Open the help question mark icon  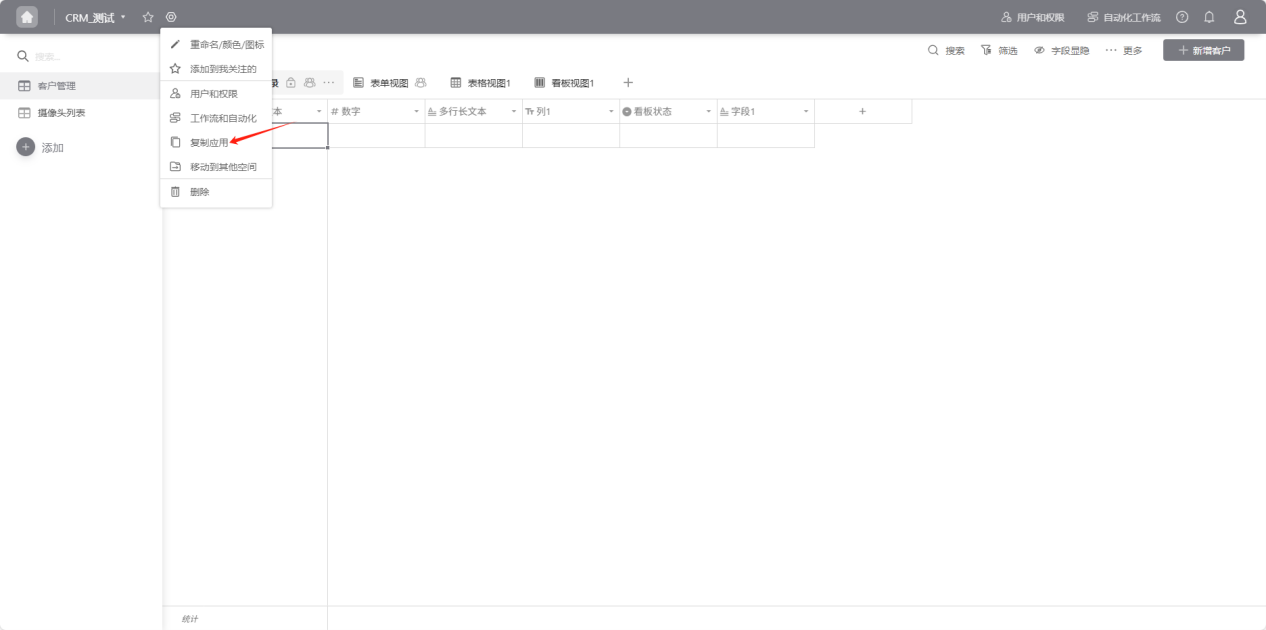click(x=1182, y=17)
